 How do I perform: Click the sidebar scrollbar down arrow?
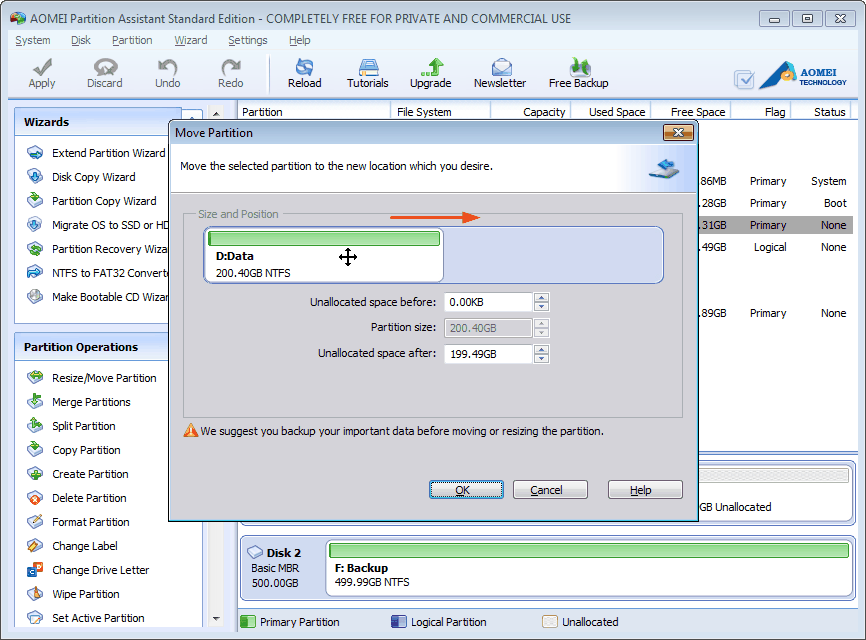click(x=216, y=619)
